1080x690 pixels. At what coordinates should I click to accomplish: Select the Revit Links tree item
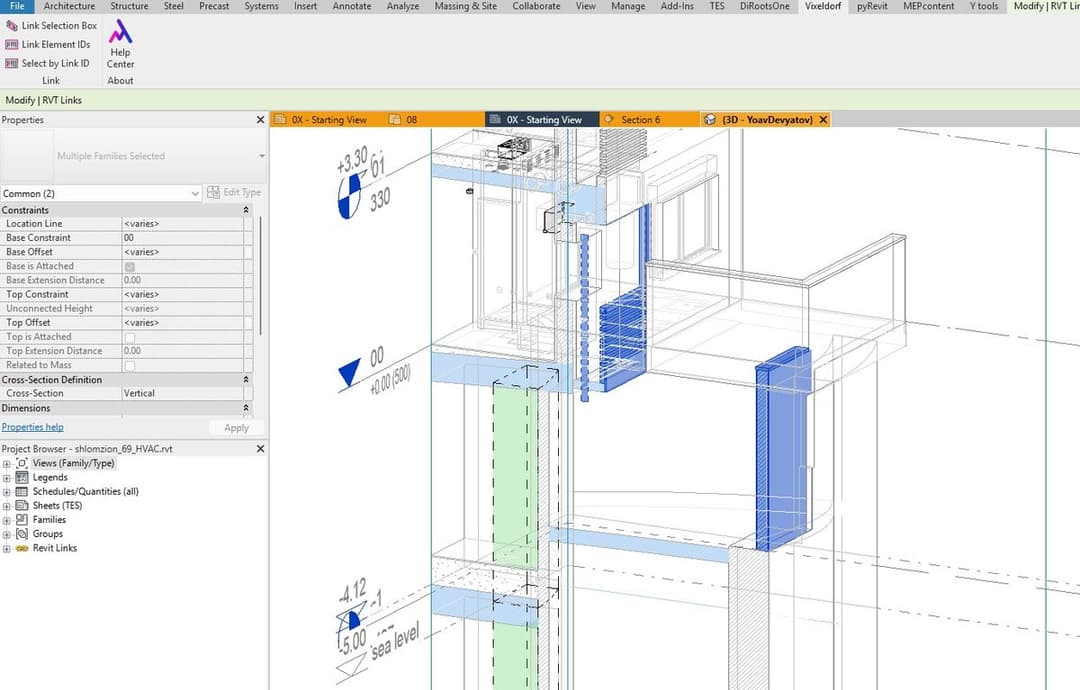(54, 548)
